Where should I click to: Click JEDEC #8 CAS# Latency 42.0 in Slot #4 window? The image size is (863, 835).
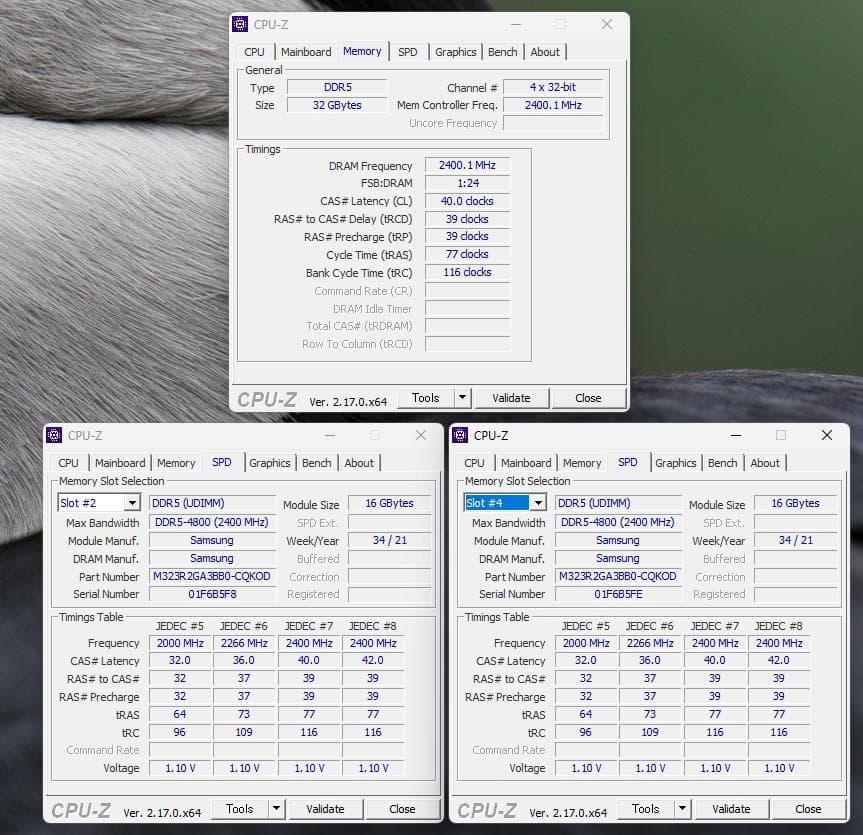[779, 661]
